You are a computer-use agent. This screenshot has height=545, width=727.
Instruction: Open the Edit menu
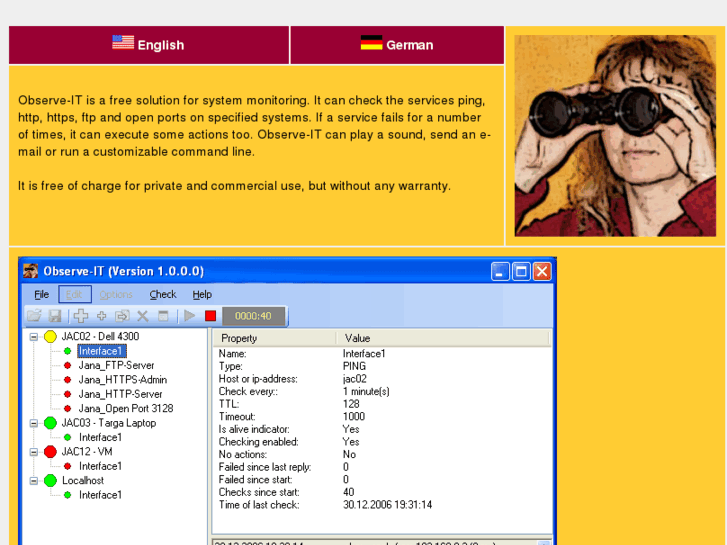pos(74,295)
